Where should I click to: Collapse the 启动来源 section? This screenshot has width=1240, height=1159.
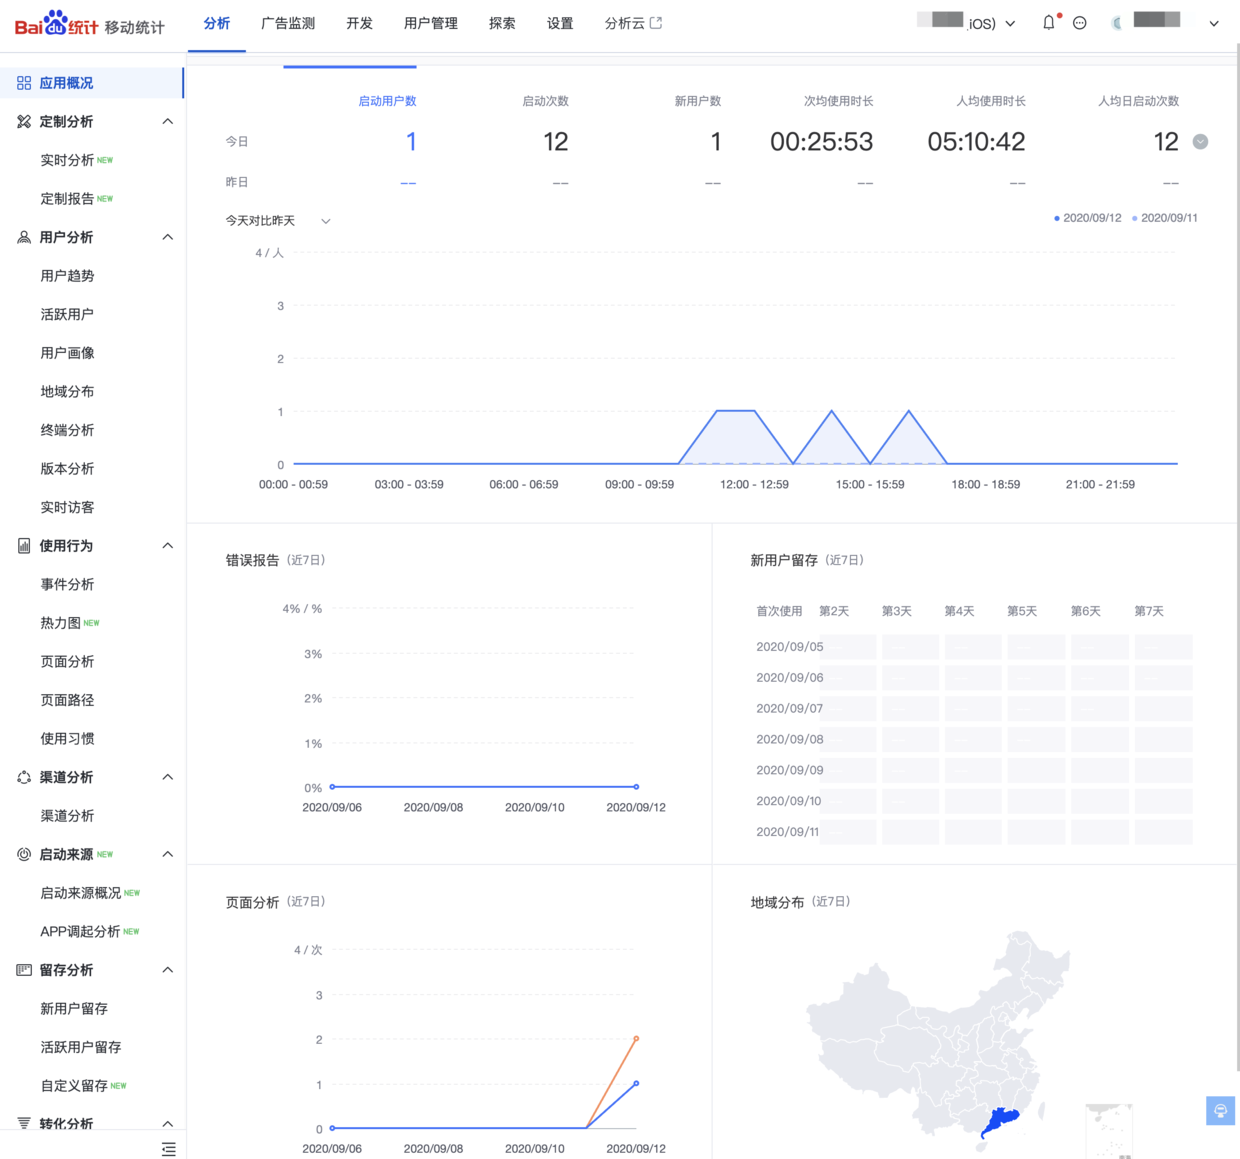coord(167,854)
